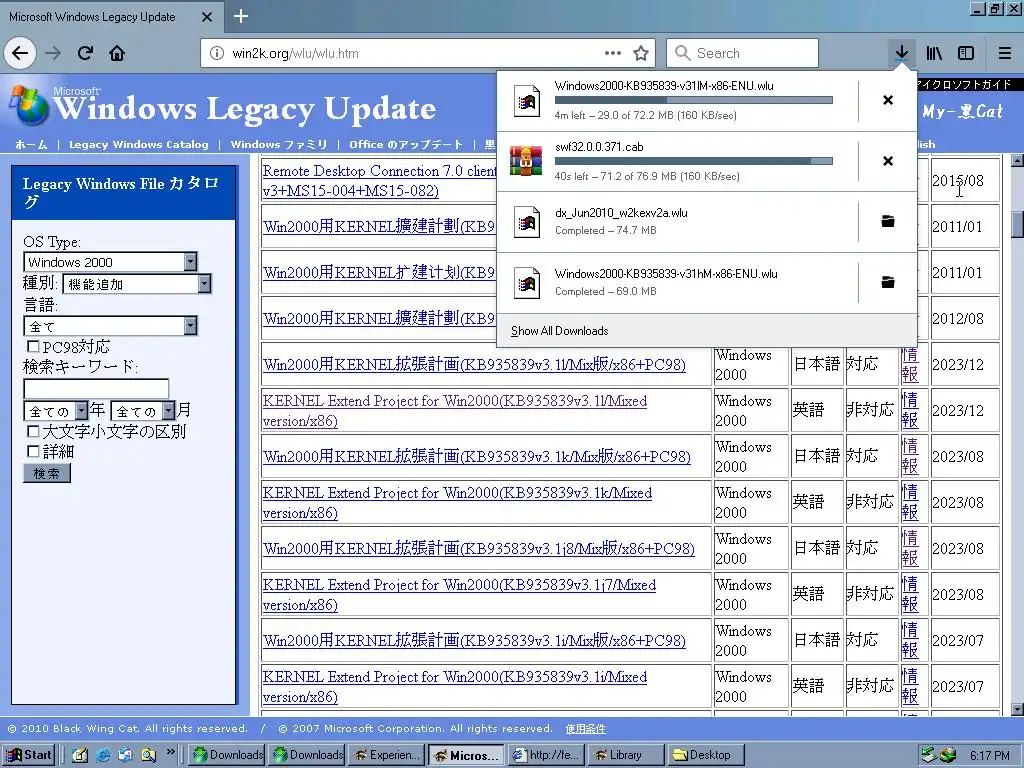
Task: Switch to the http://fe... taskbar window
Action: 546,755
